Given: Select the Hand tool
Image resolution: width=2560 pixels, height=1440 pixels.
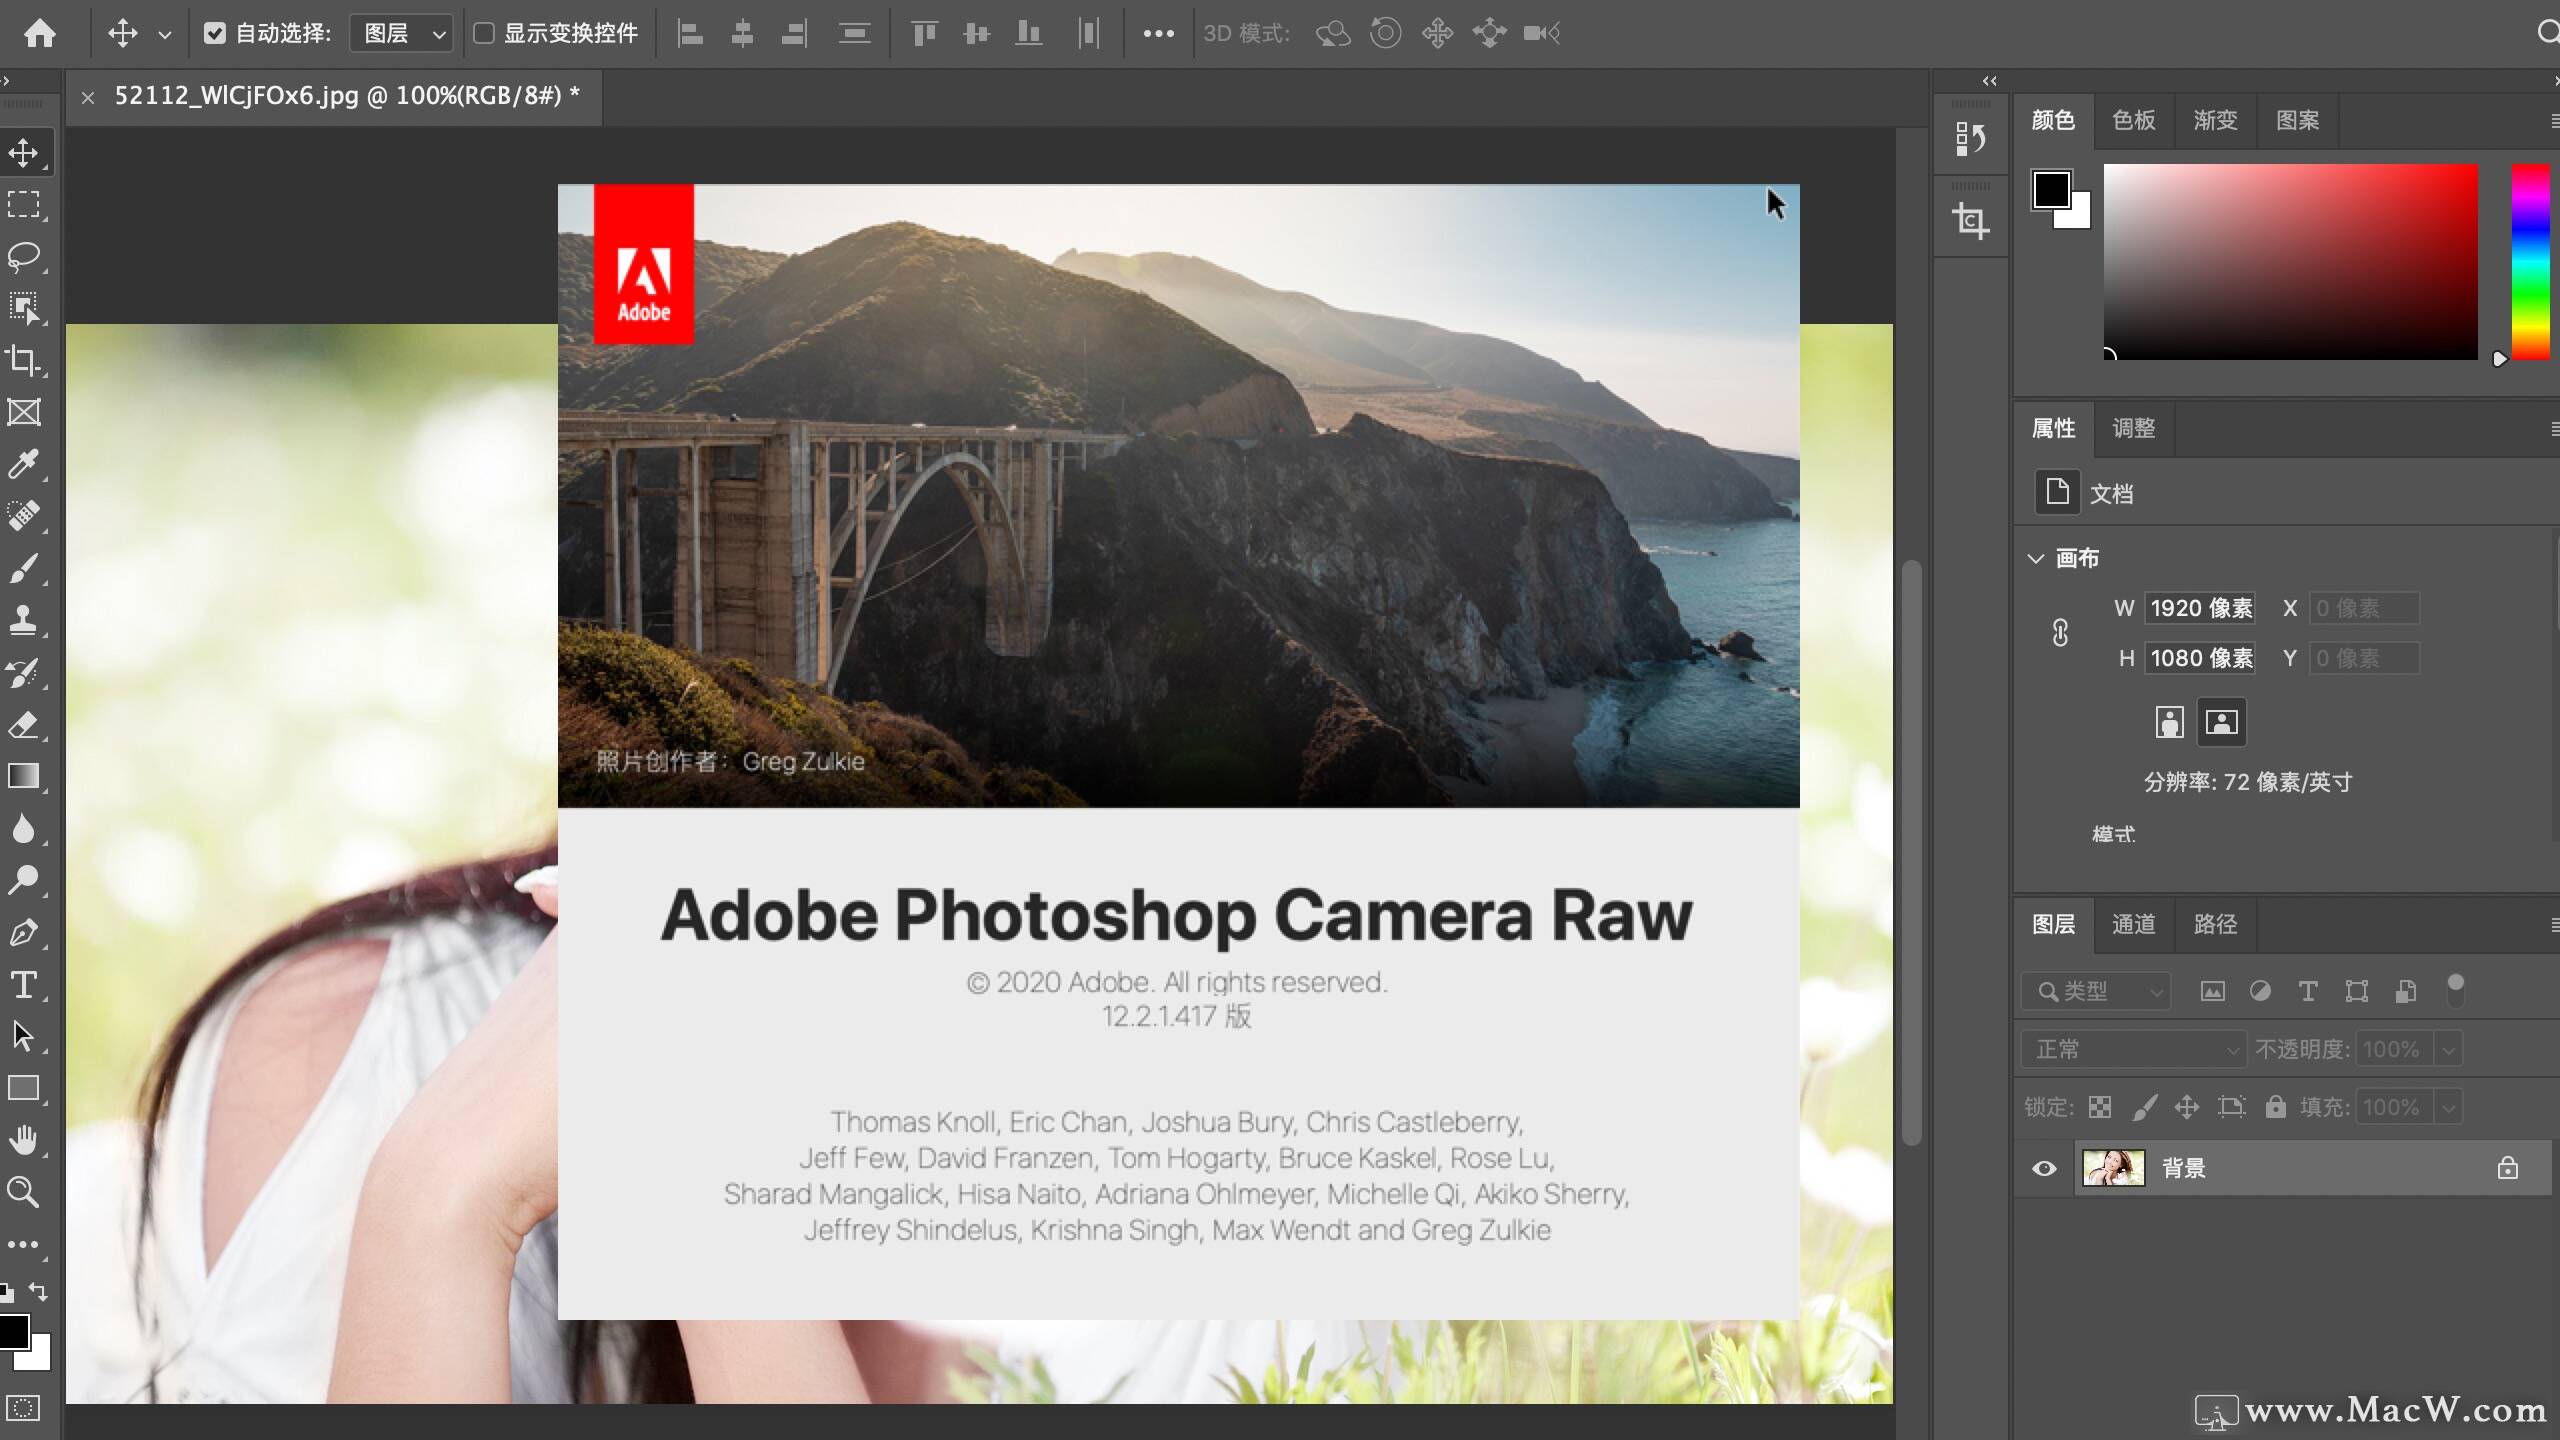Looking at the screenshot, I should pyautogui.click(x=24, y=1140).
